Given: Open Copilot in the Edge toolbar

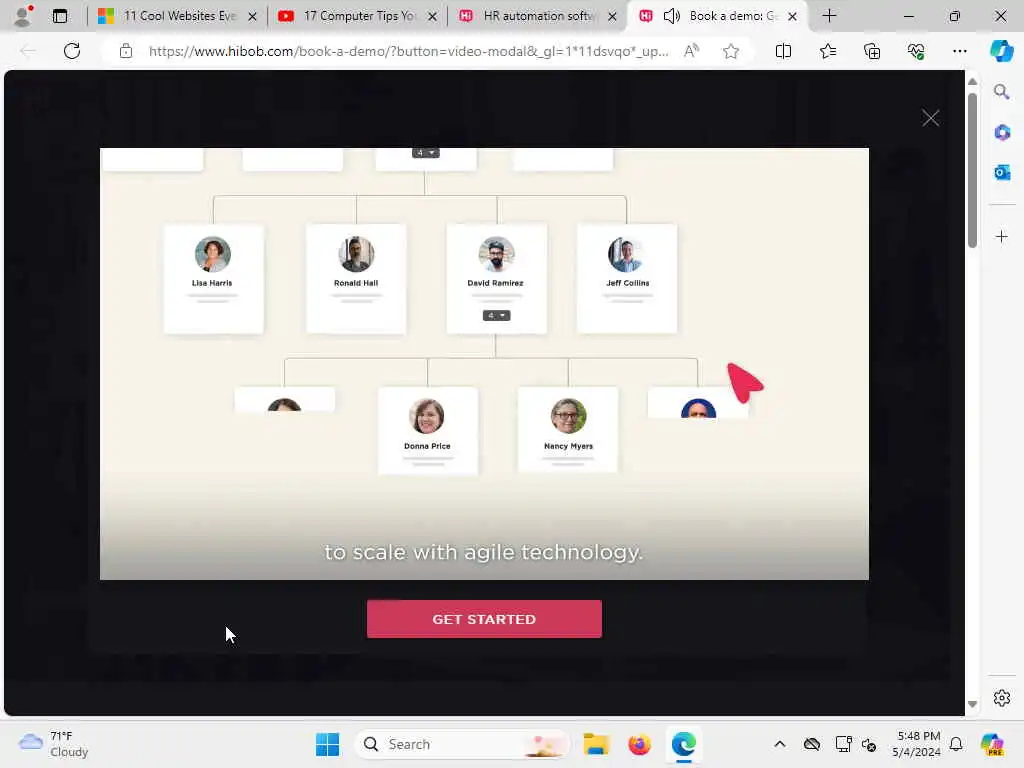Looking at the screenshot, I should 1001,51.
